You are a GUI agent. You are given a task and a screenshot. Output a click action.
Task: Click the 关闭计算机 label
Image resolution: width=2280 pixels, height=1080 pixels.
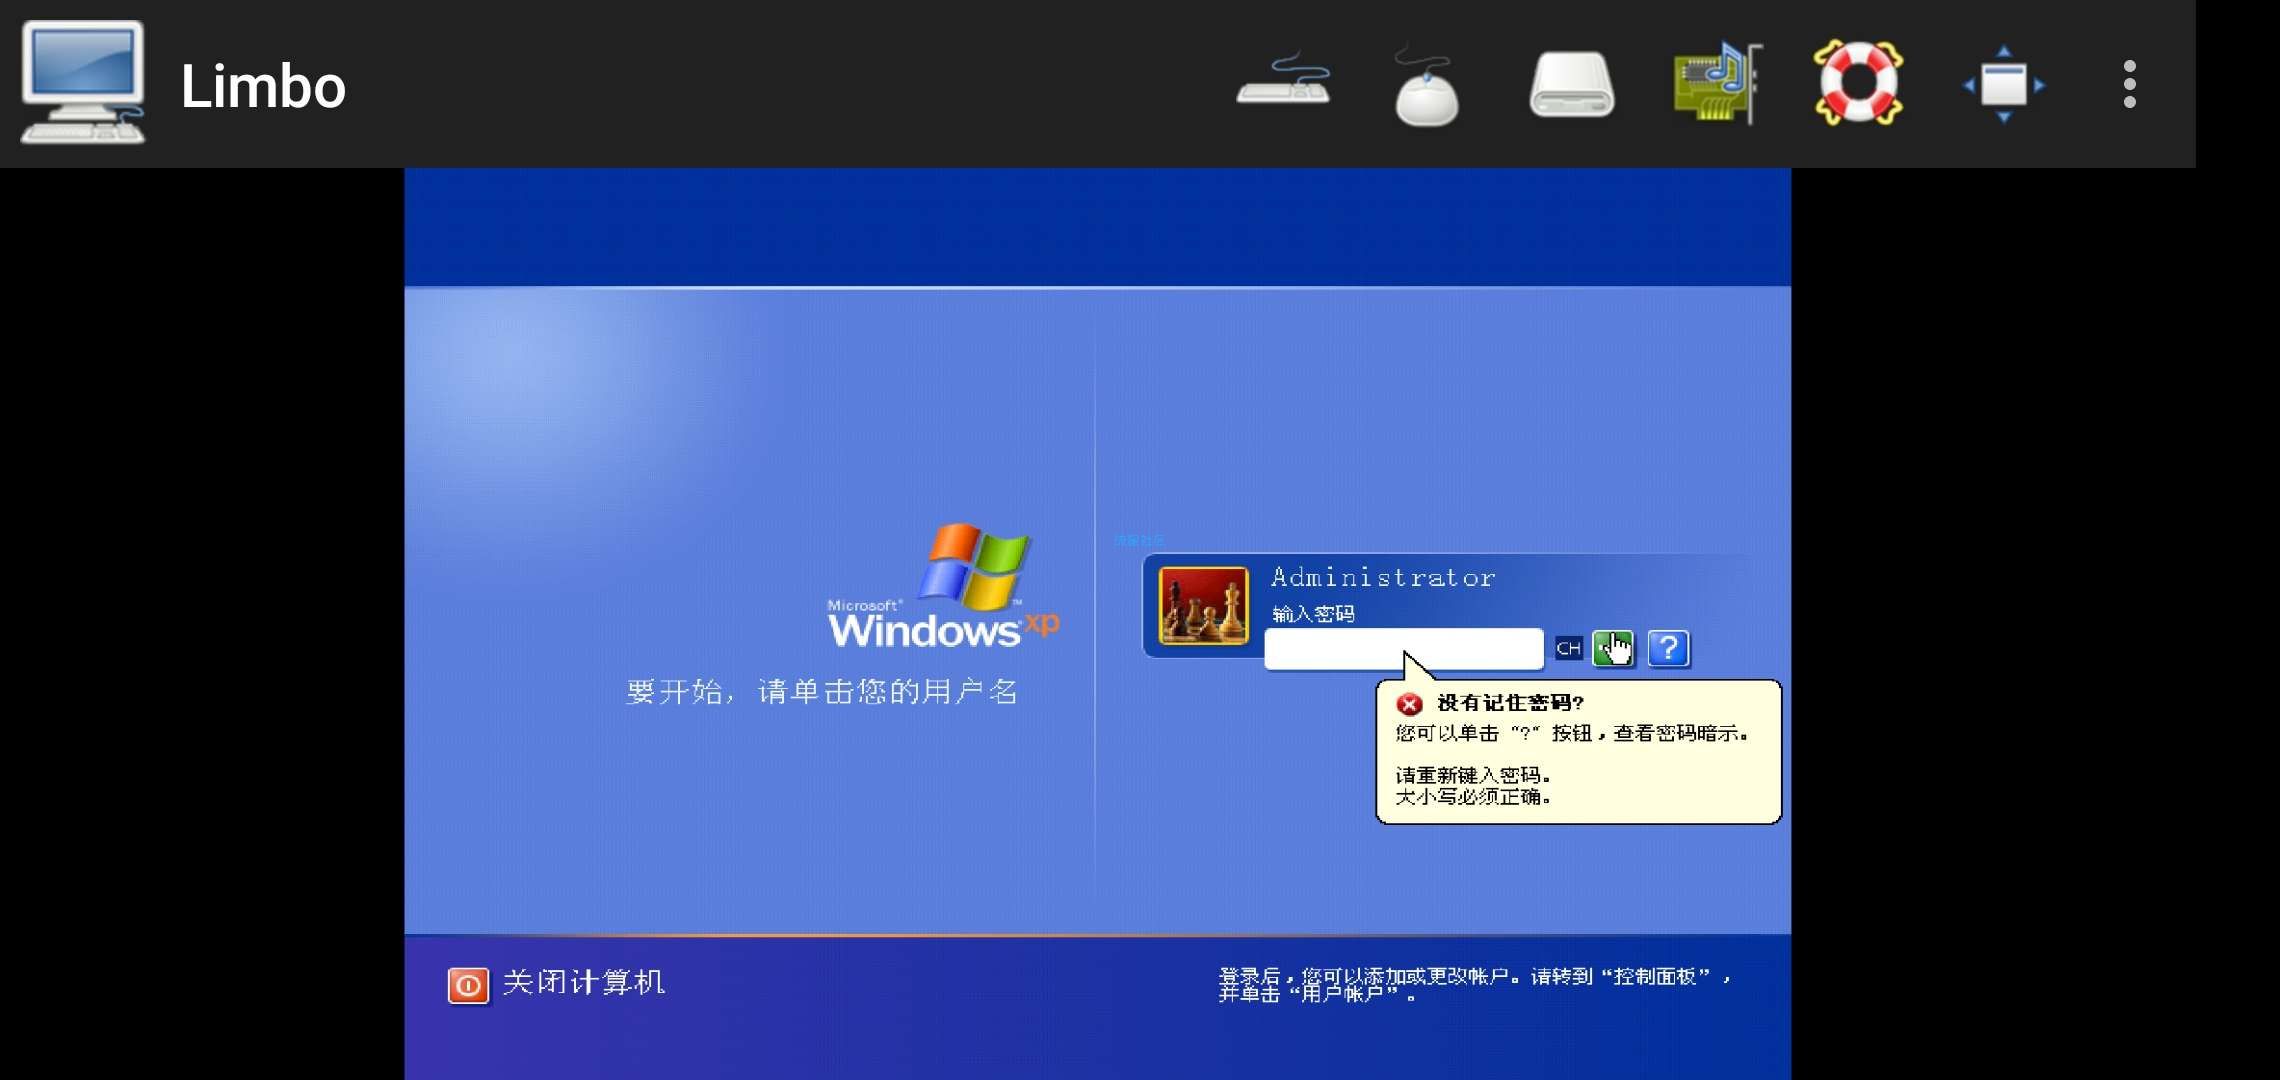coord(583,983)
